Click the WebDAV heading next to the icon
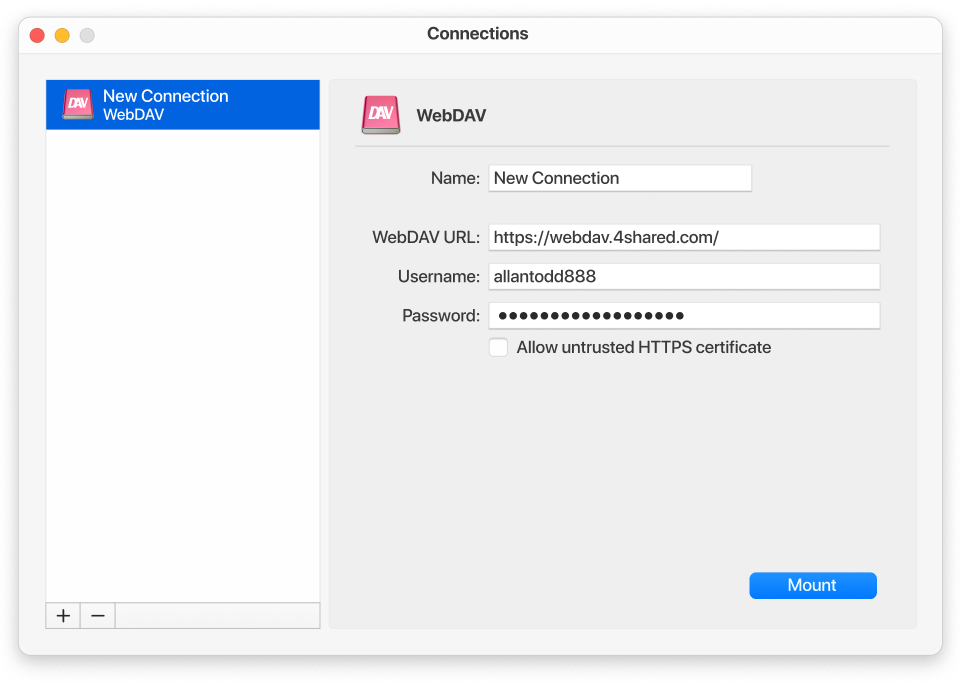Viewport: 960px width, 688px height. point(451,115)
